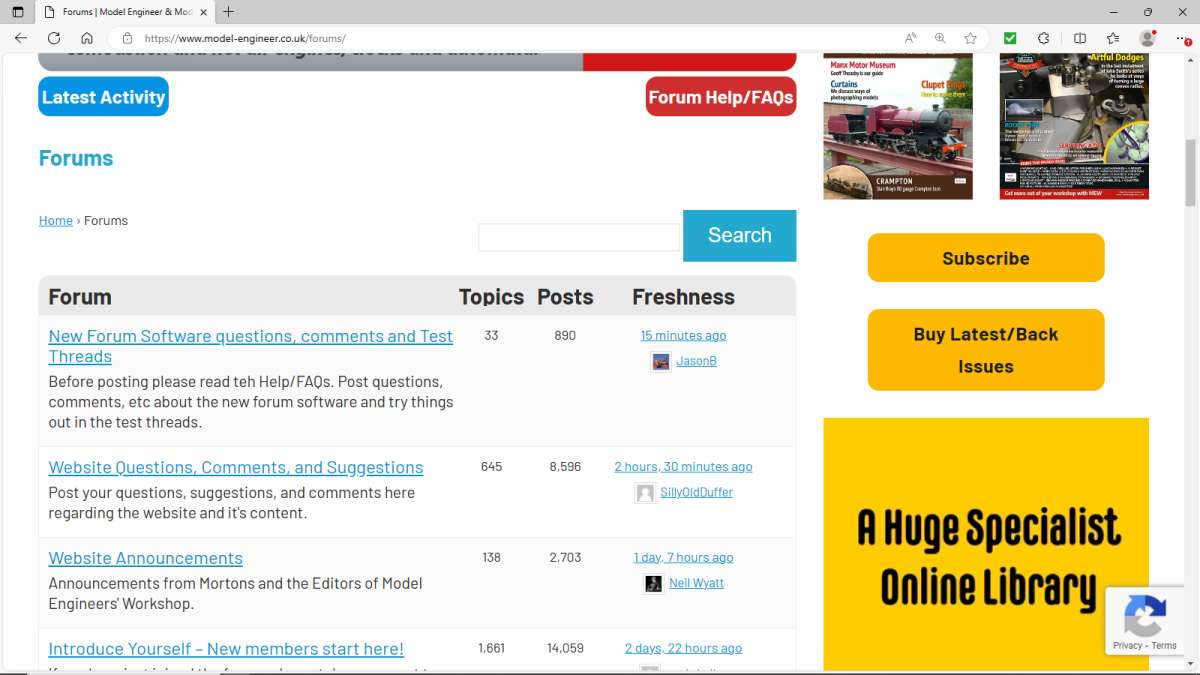Image resolution: width=1200 pixels, height=675 pixels.
Task: Open the Crampton locomotive magazine cover
Action: [x=898, y=127]
